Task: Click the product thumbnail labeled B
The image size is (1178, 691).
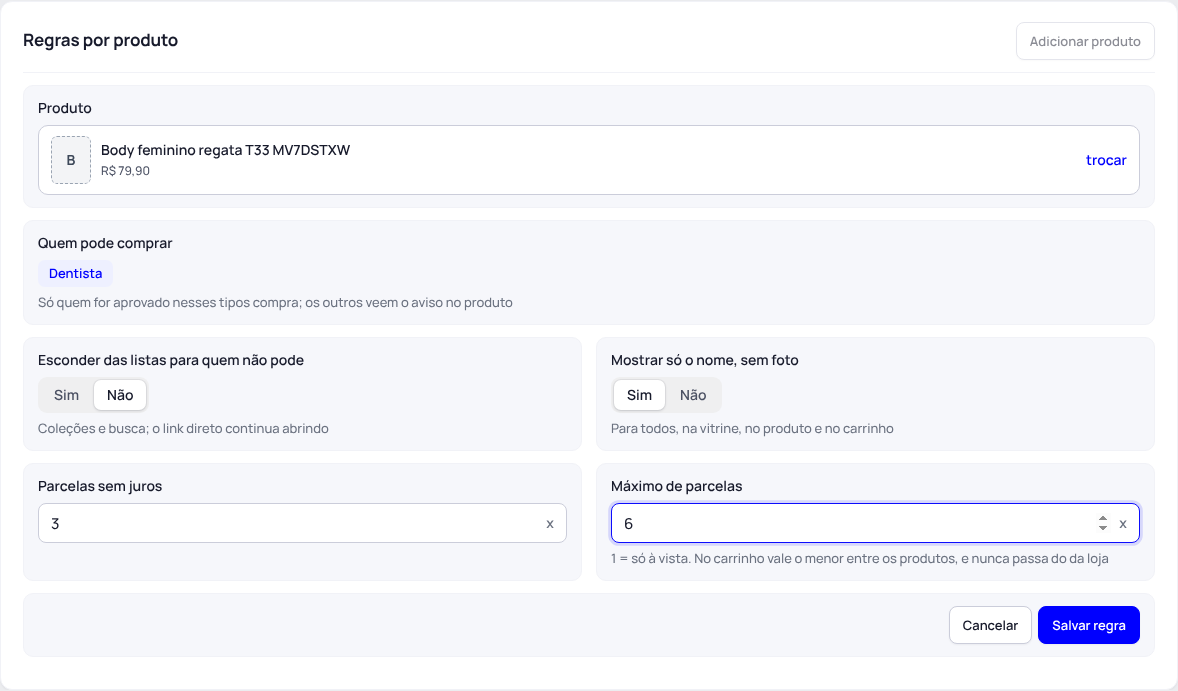Action: pyautogui.click(x=71, y=160)
